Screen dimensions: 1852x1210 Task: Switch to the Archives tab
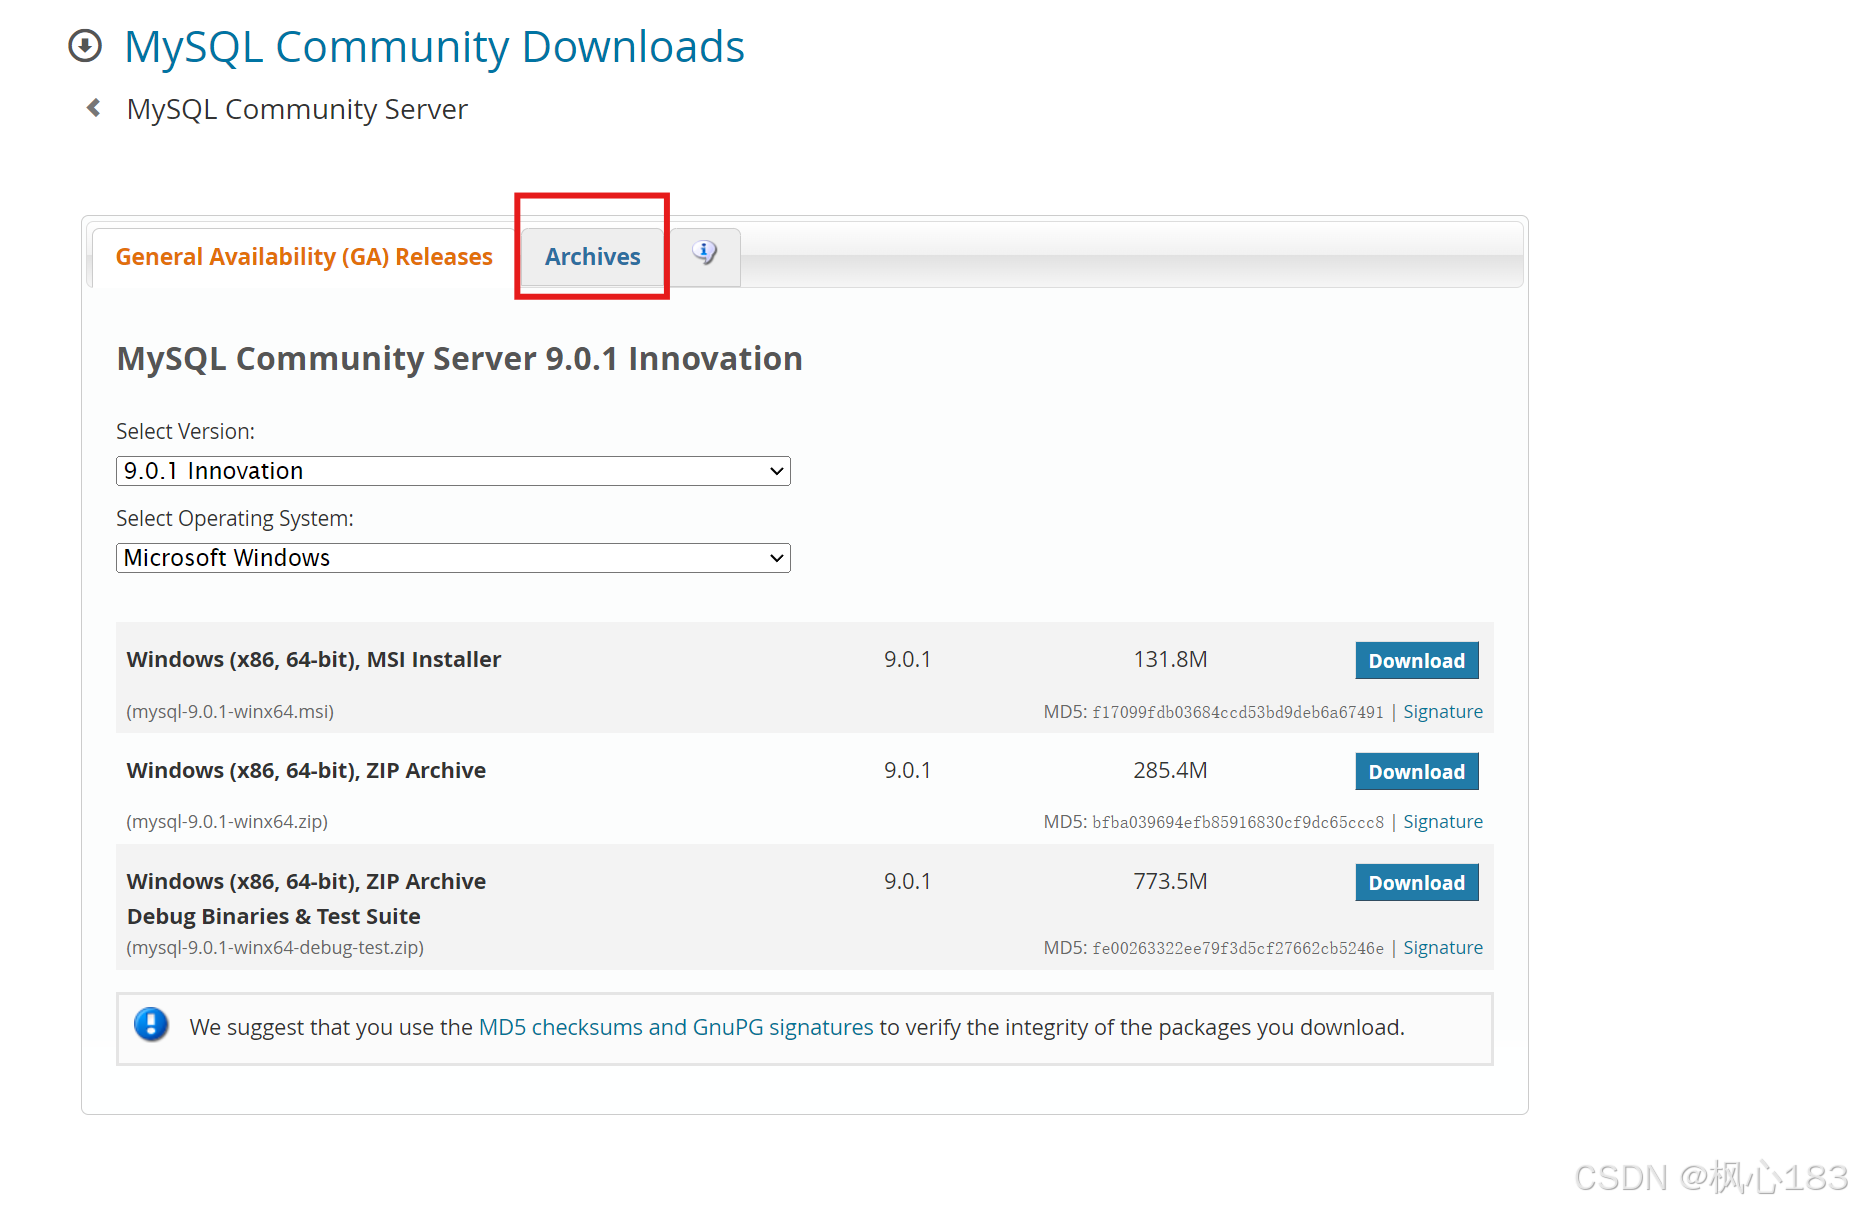click(593, 257)
